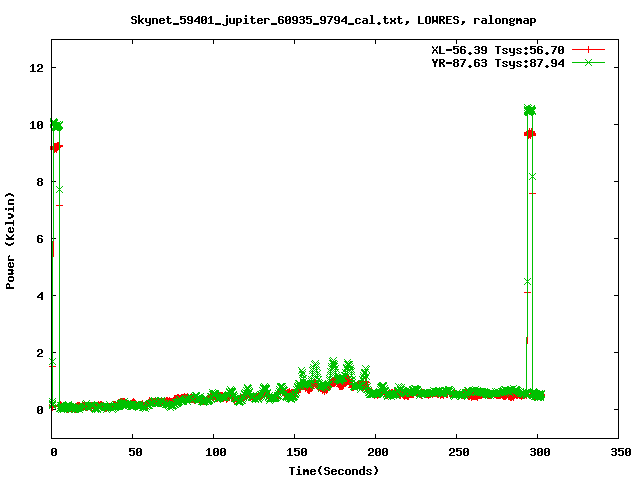Click the XL-56.39 Tsys:56.70 legend entry

(498, 50)
